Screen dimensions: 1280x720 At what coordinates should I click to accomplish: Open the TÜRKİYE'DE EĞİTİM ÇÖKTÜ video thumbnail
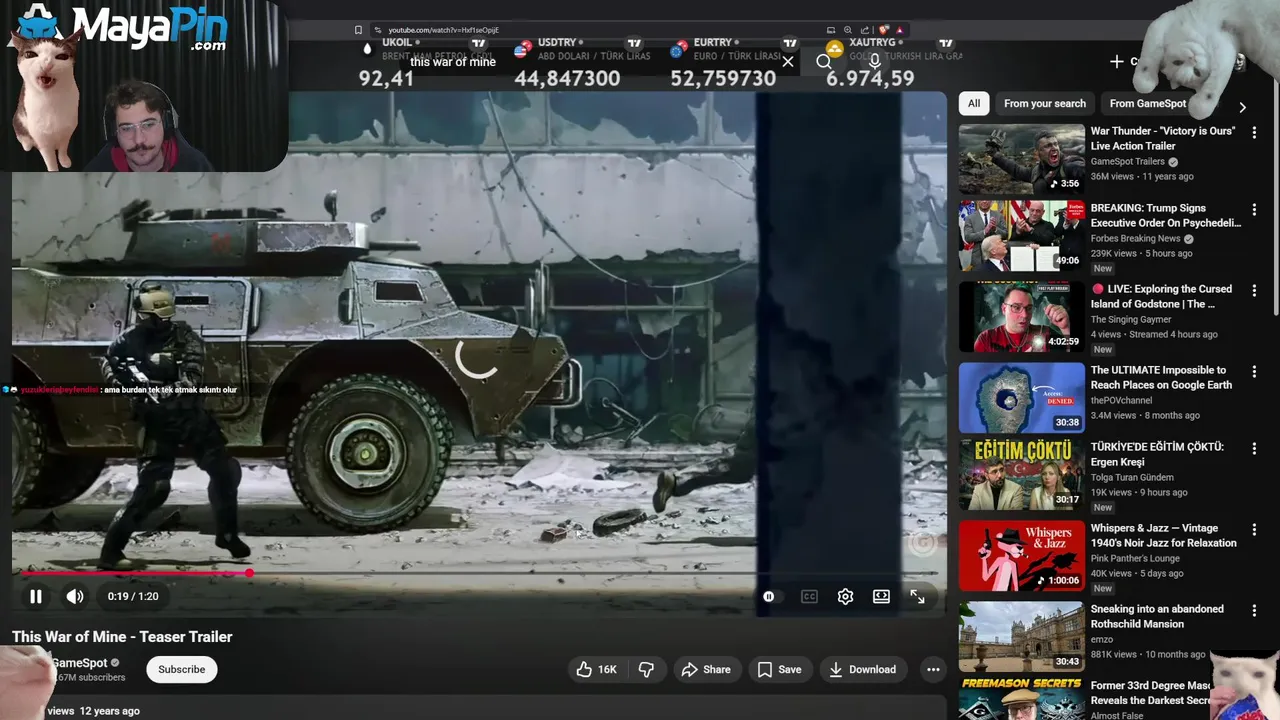[x=1021, y=474]
